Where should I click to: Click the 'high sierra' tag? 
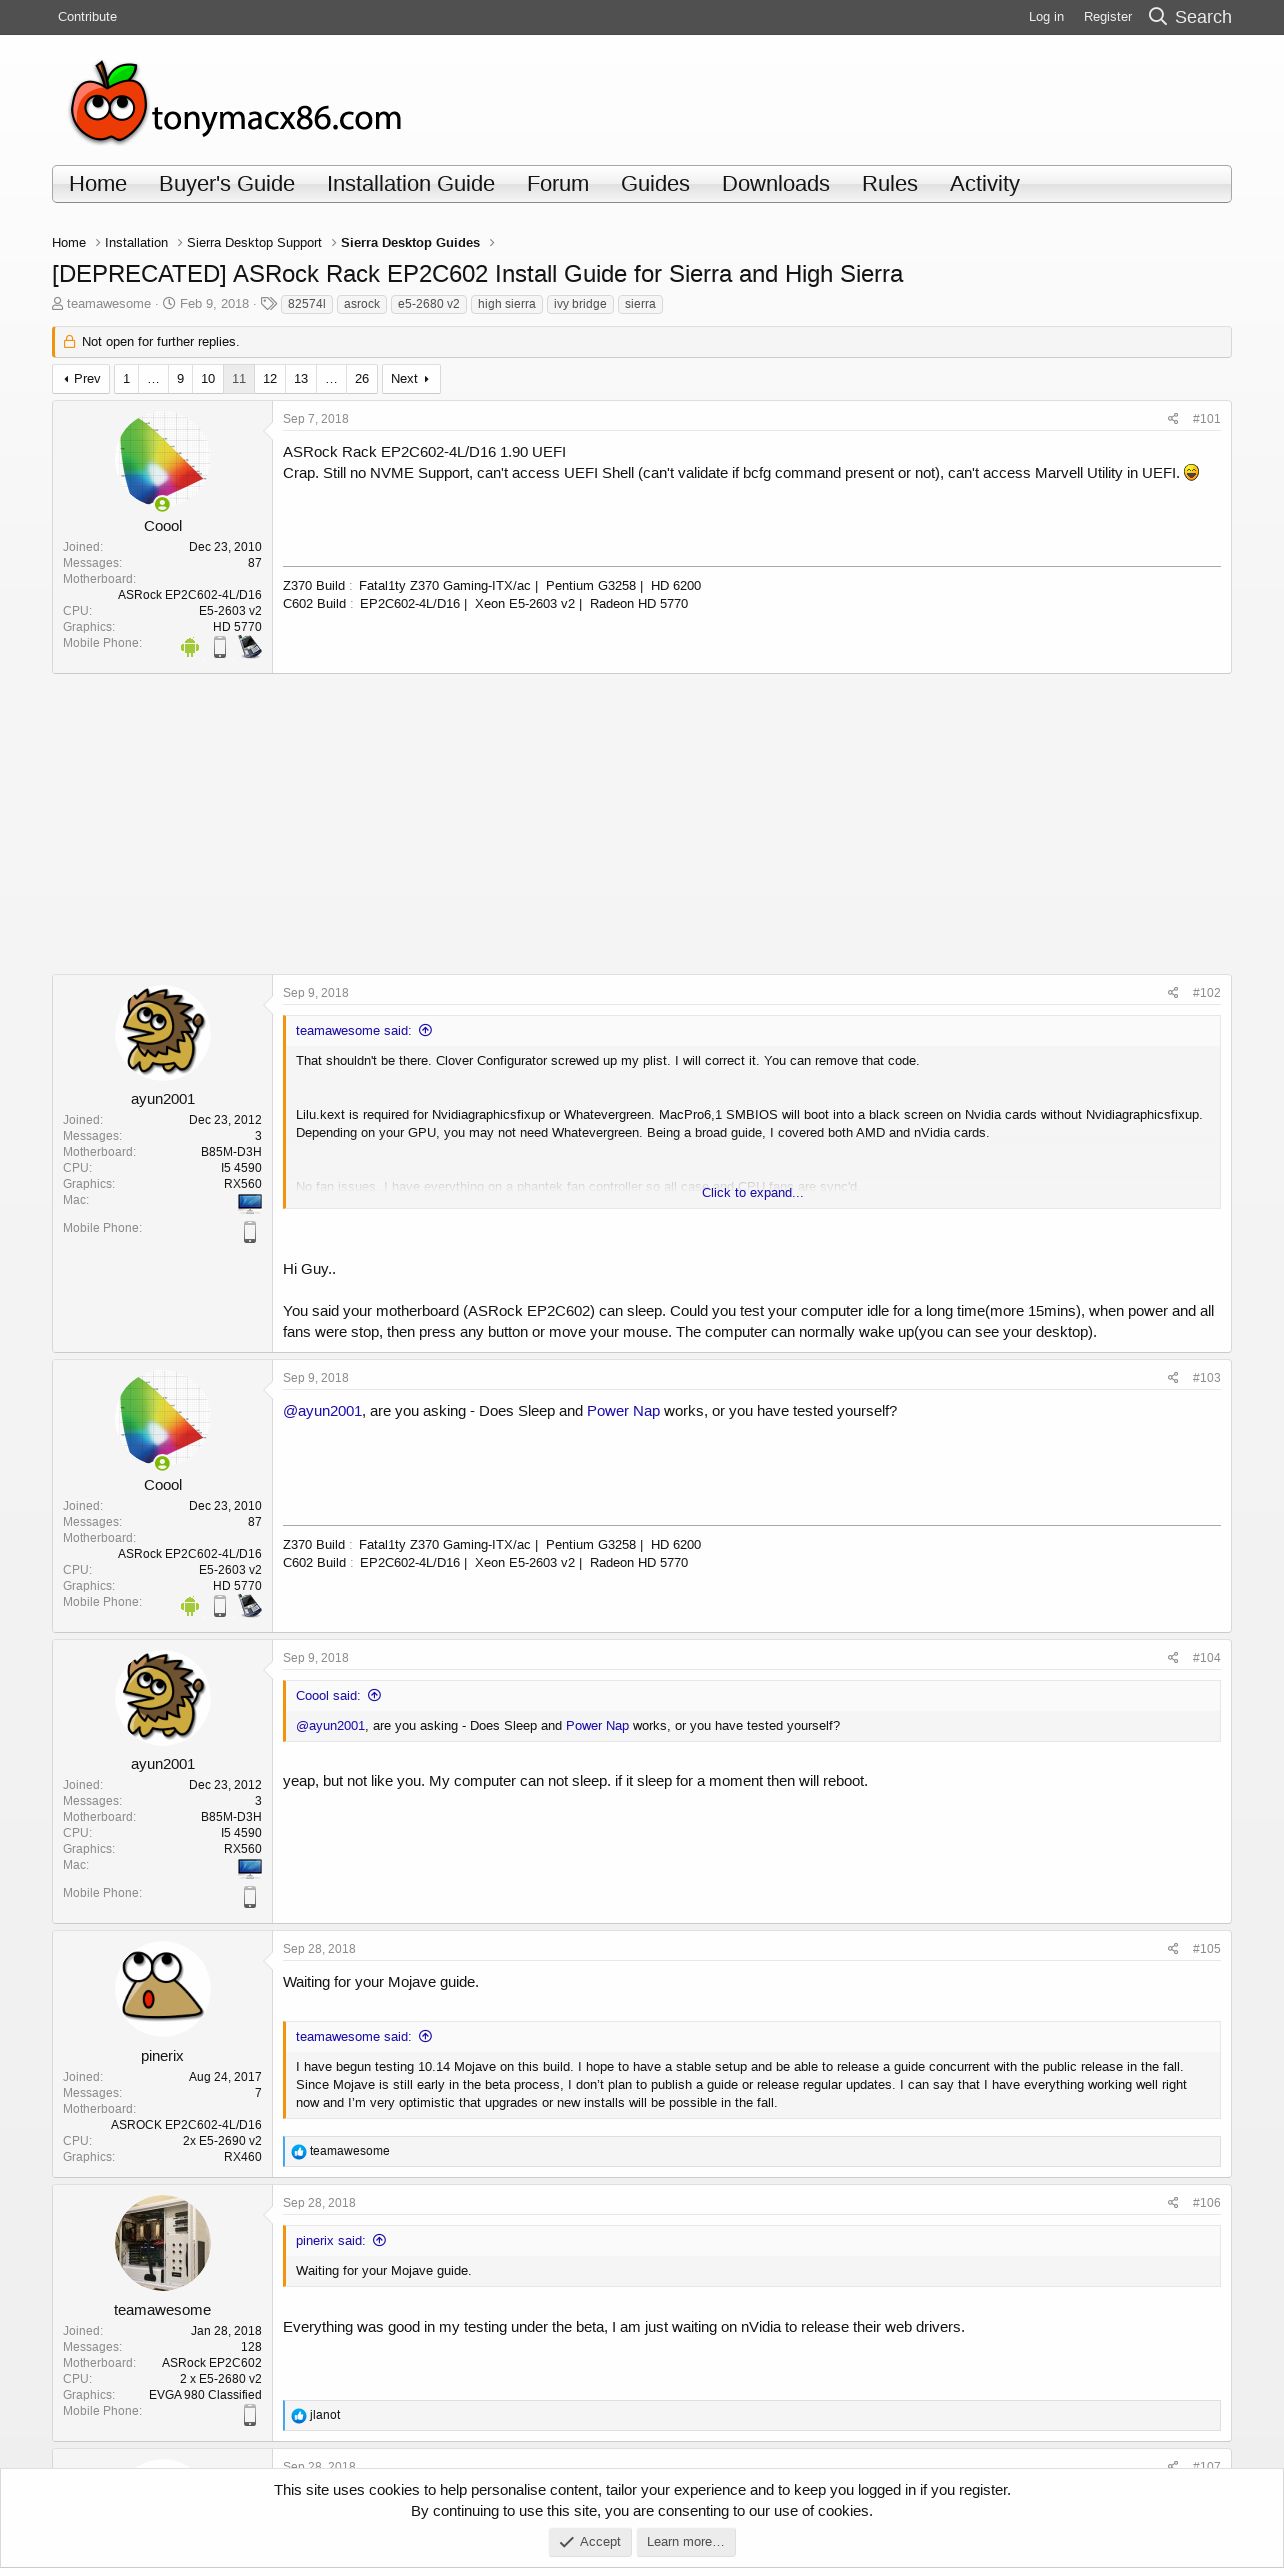[507, 305]
